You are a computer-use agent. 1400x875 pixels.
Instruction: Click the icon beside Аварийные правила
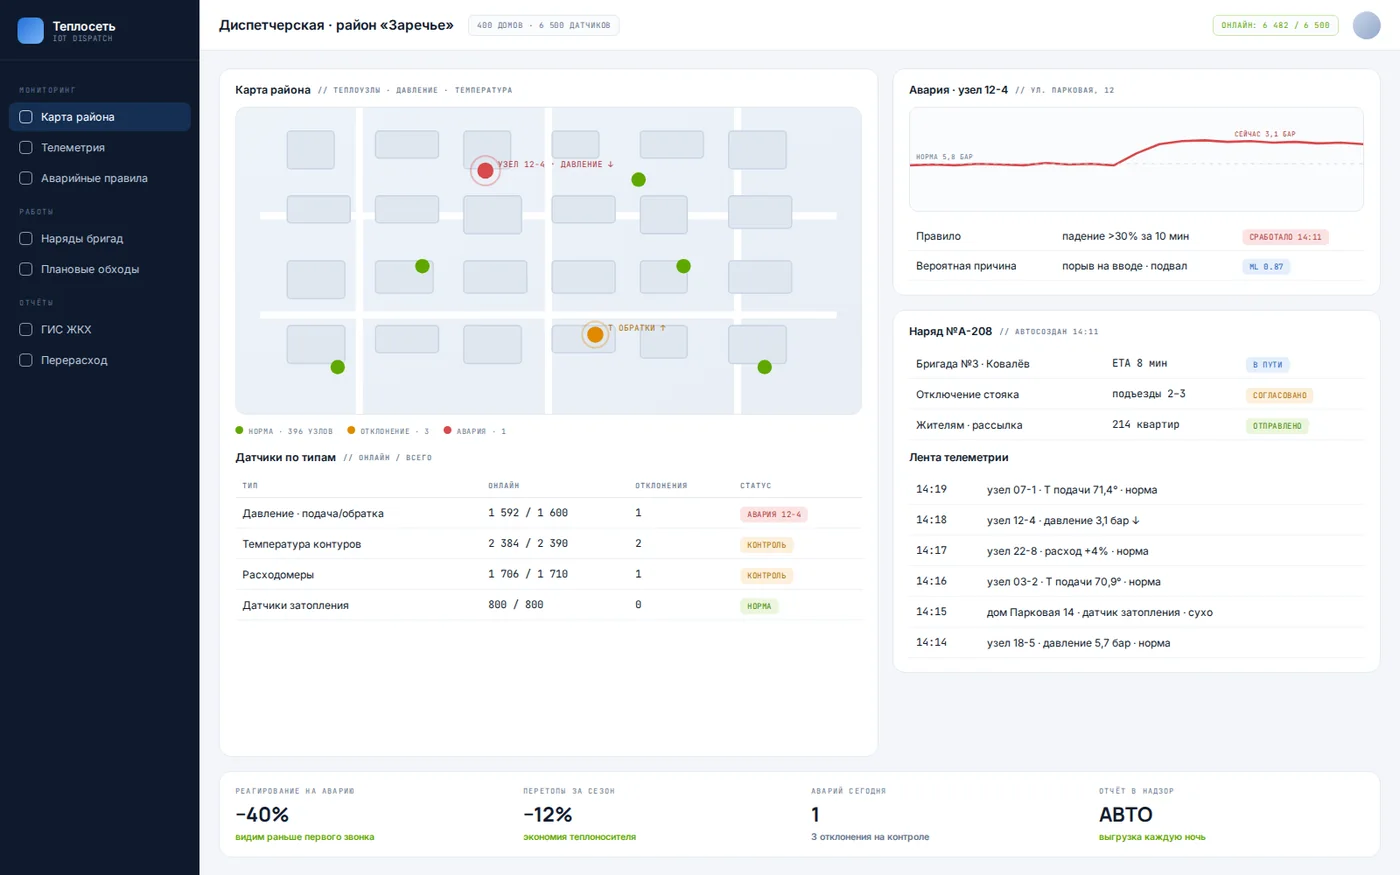tap(26, 178)
